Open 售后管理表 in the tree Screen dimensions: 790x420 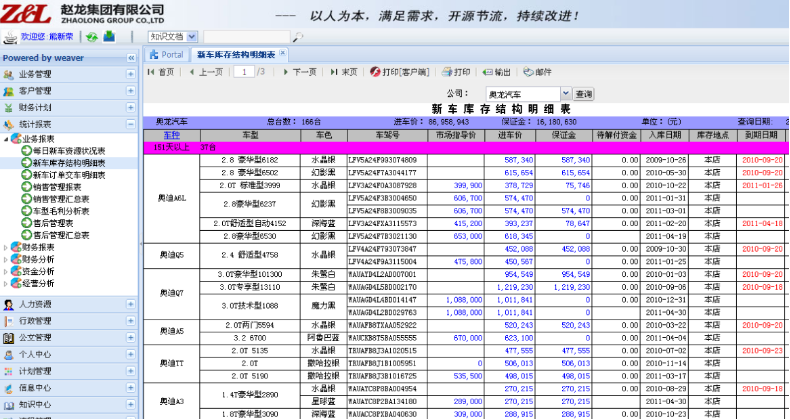pos(53,223)
